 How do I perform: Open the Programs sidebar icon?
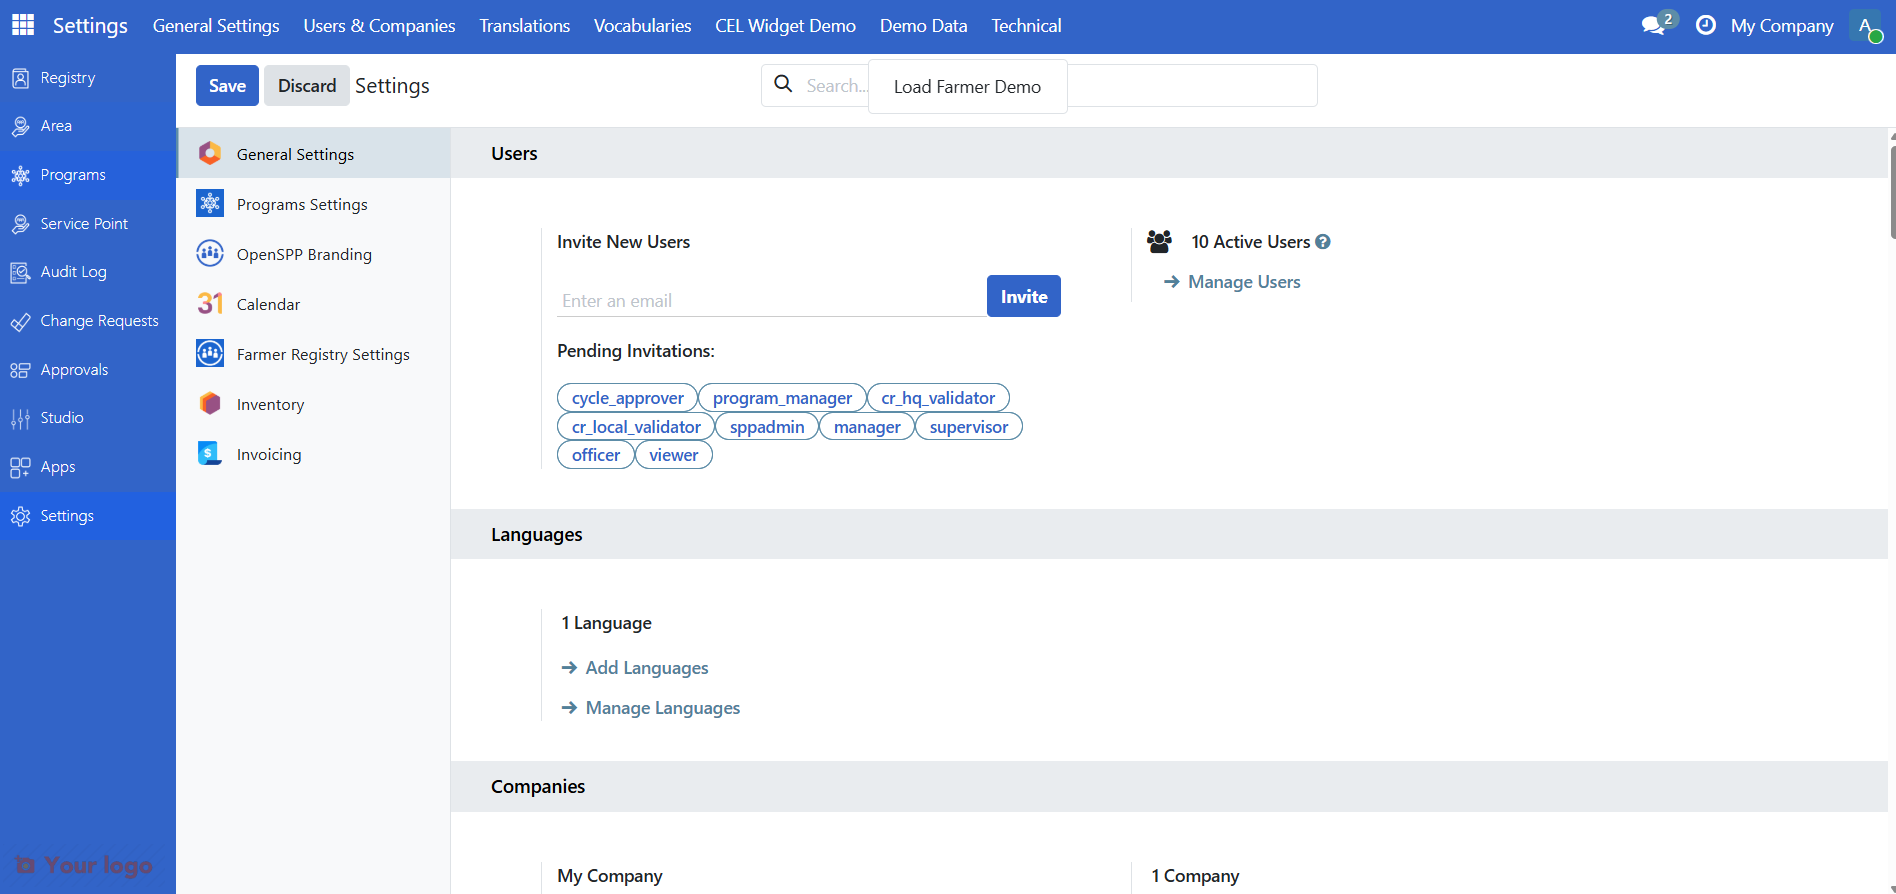pos(20,175)
